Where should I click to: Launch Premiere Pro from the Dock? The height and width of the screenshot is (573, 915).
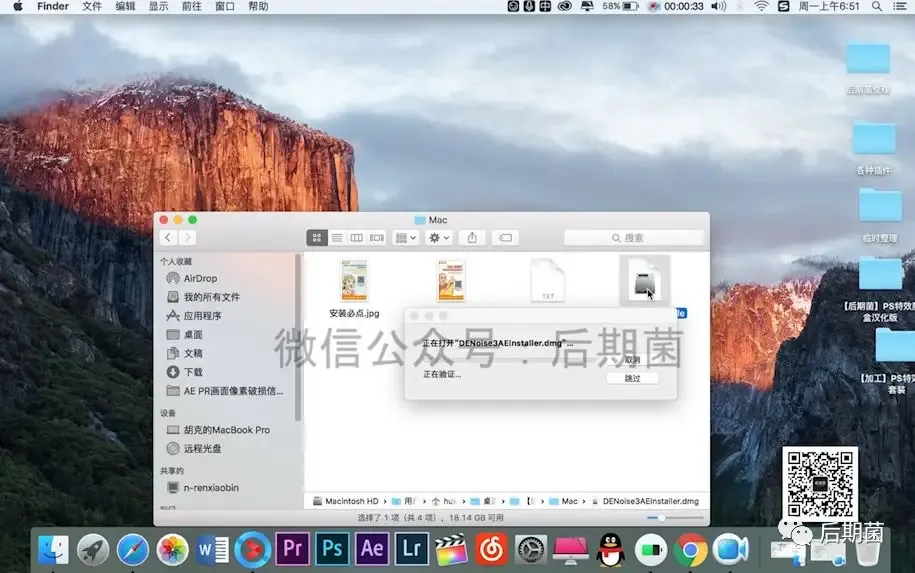pyautogui.click(x=292, y=549)
